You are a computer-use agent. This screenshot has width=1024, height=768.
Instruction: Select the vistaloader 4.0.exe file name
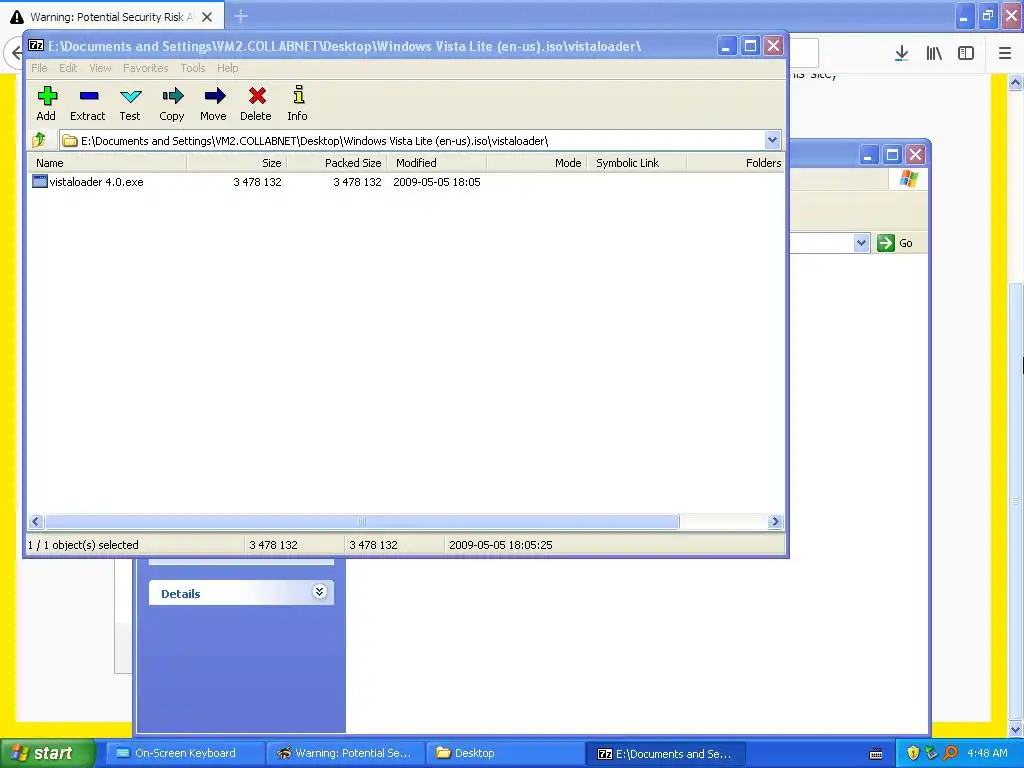pos(97,182)
